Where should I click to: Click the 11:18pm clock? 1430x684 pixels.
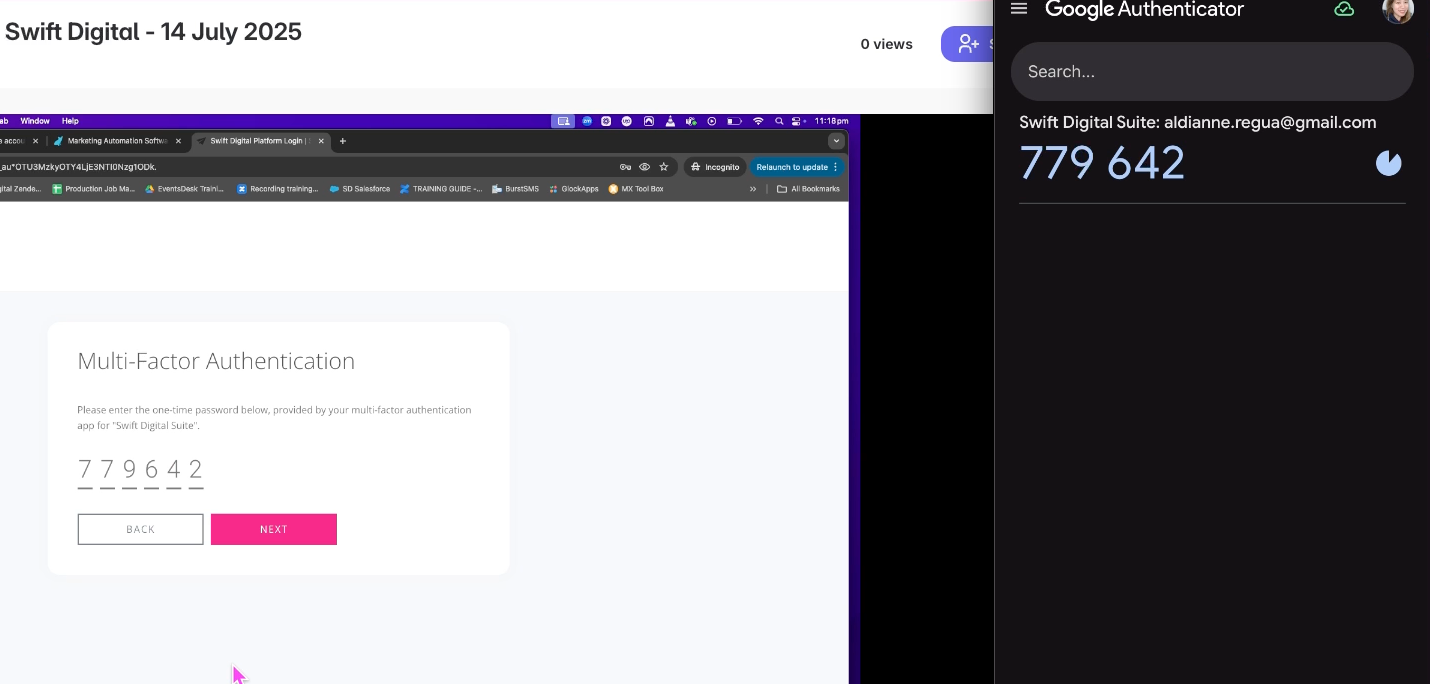coord(831,121)
